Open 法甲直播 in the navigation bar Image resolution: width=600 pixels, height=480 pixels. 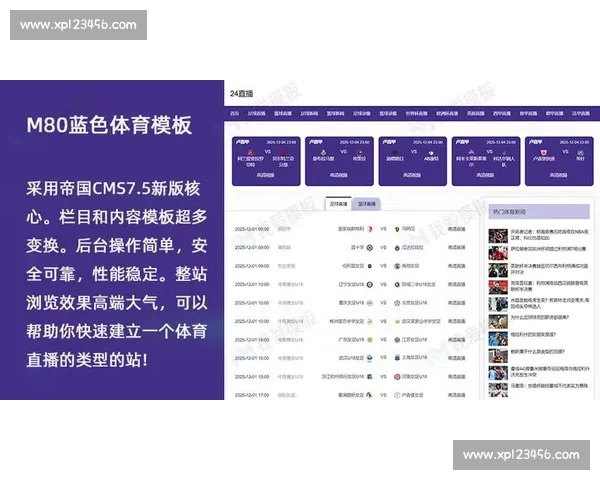click(x=580, y=114)
